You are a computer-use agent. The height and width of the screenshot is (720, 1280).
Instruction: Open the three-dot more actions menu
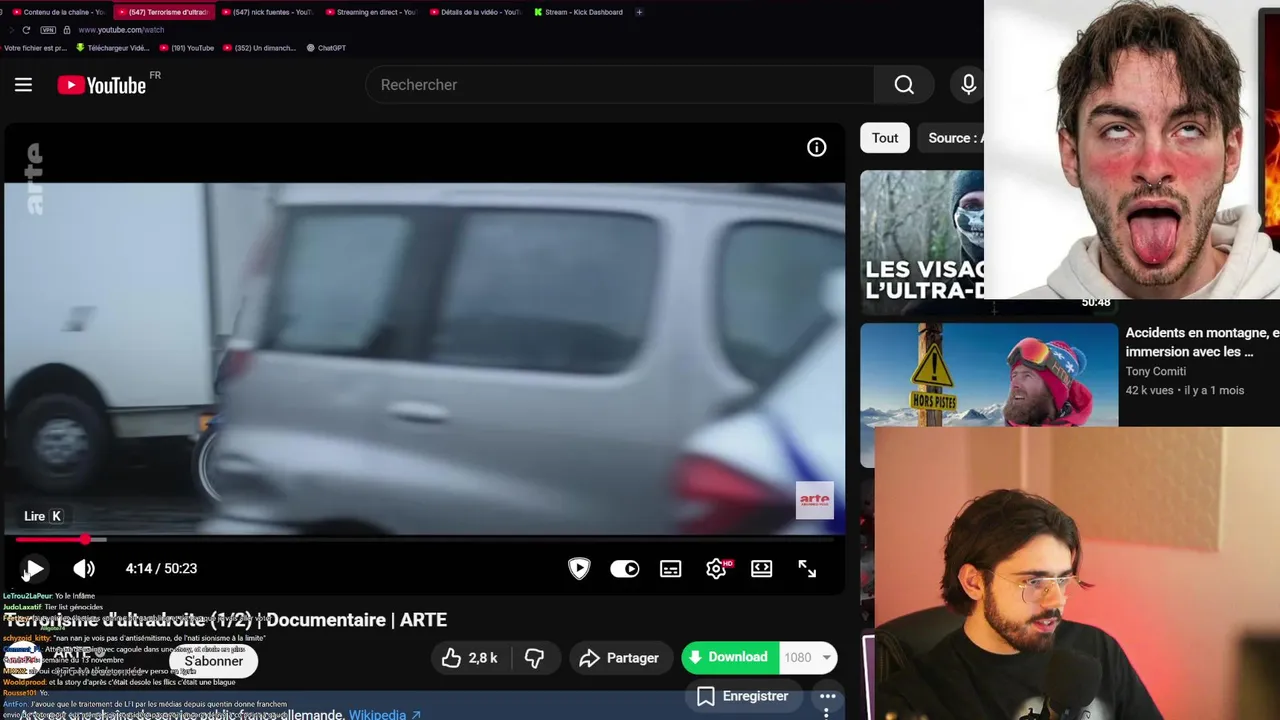828,696
